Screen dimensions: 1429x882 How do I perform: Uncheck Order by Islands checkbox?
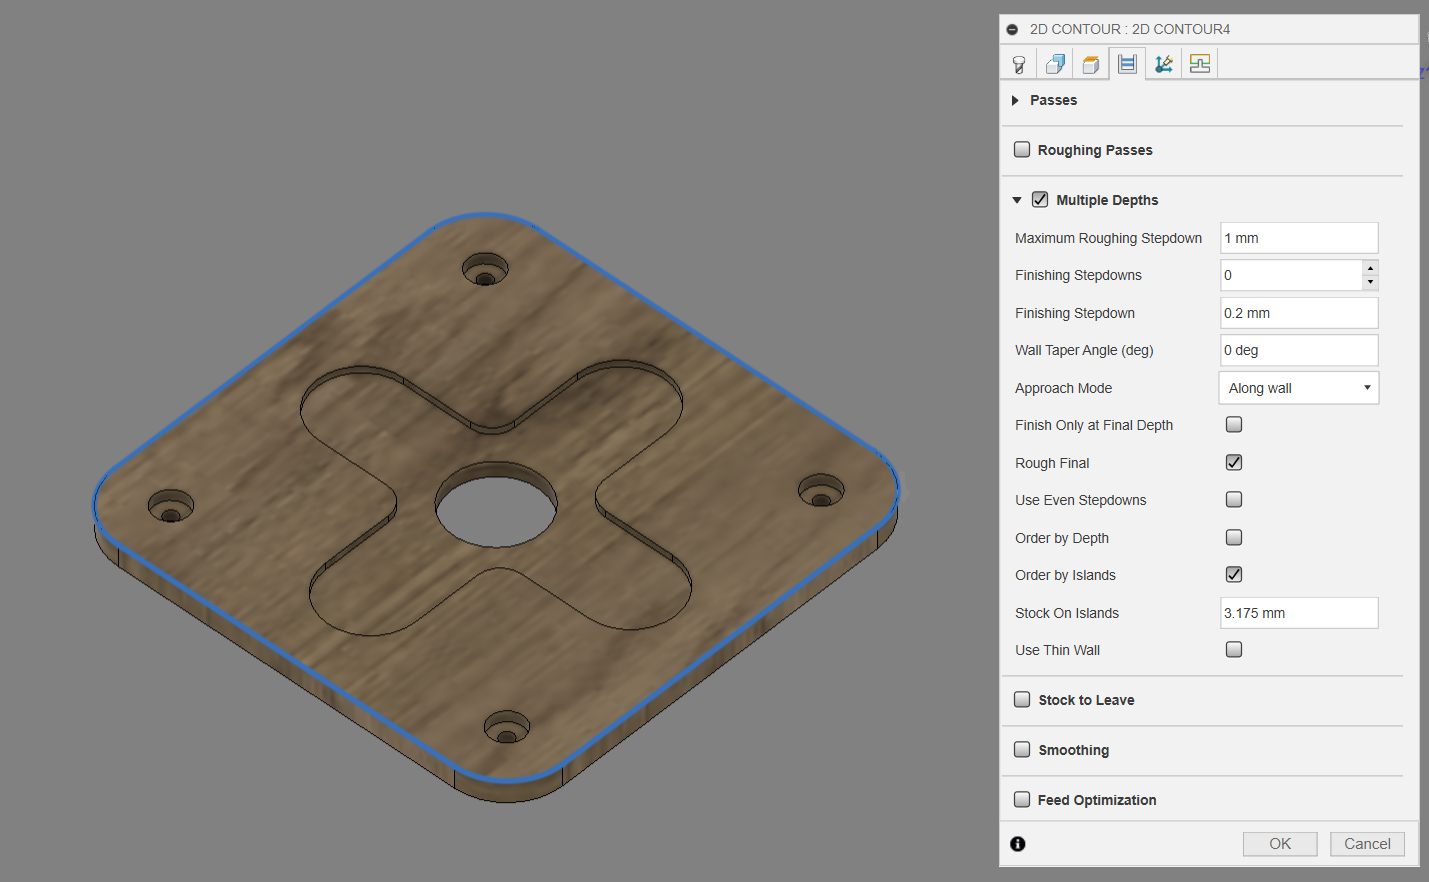(1234, 574)
